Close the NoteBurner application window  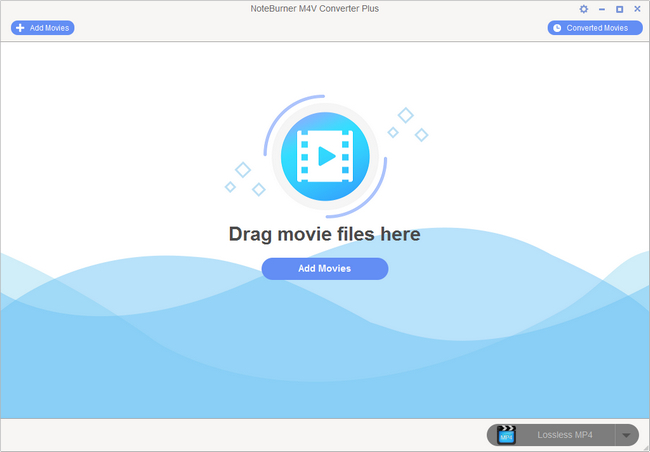636,9
